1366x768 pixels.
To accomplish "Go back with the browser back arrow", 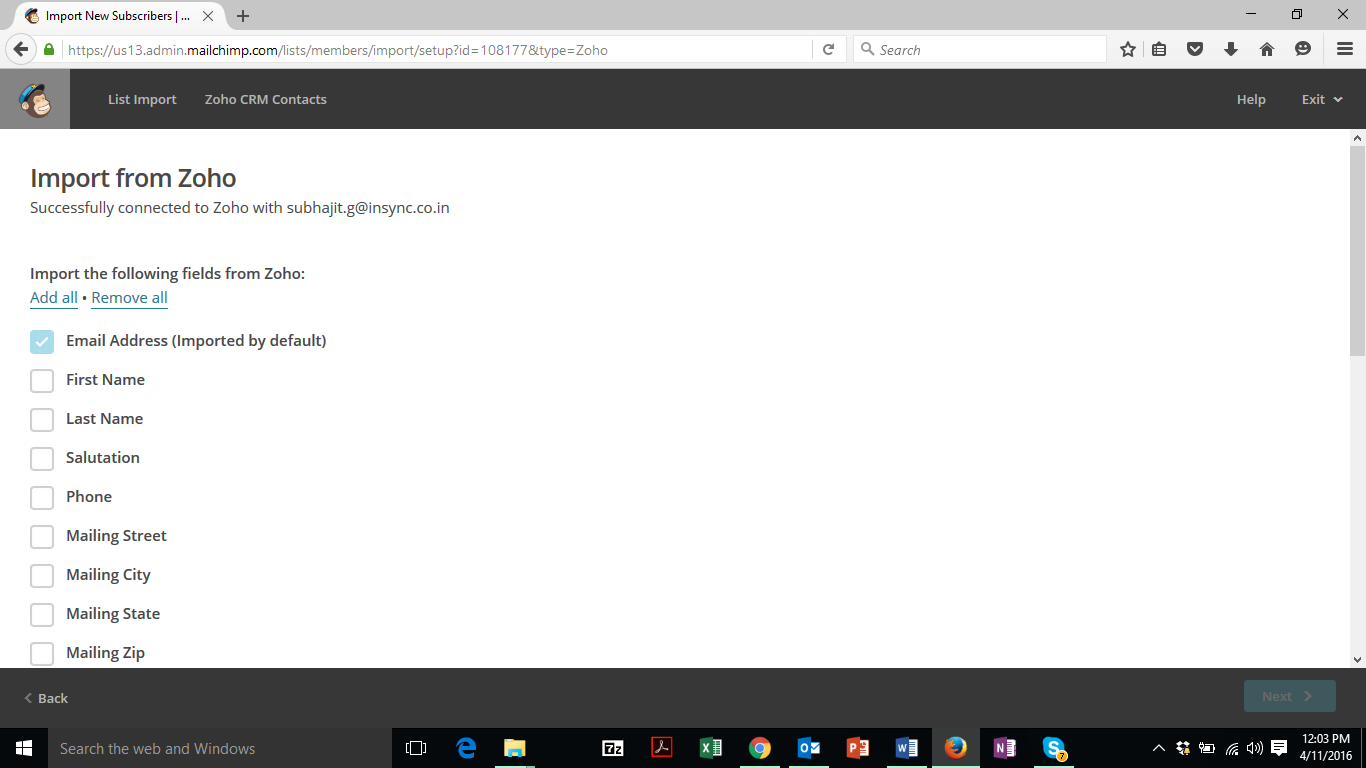I will [20, 49].
